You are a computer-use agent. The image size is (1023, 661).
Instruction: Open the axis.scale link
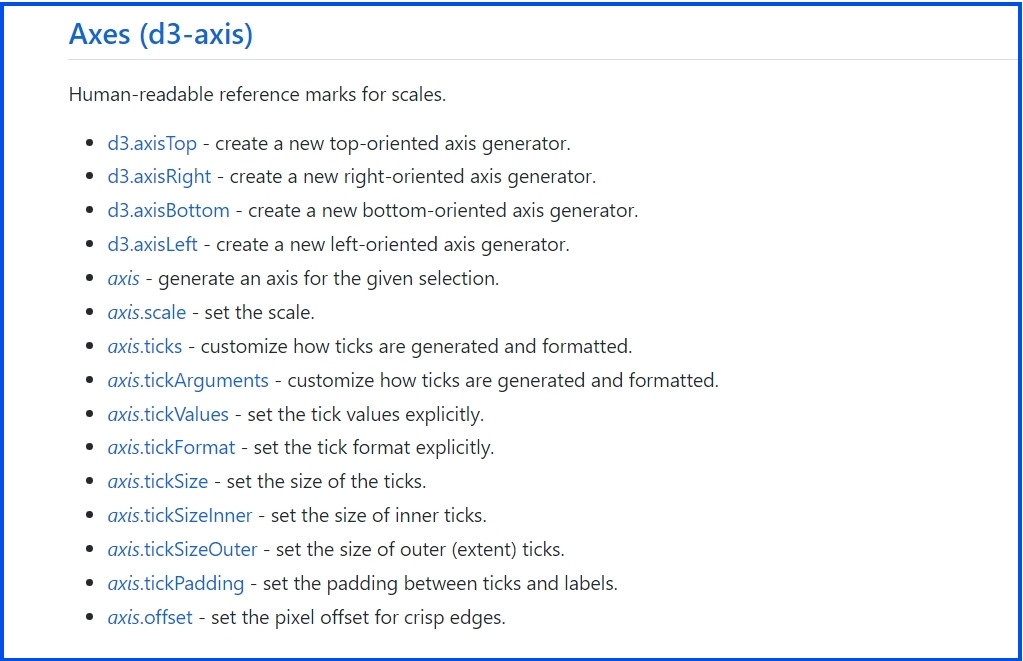[x=146, y=312]
